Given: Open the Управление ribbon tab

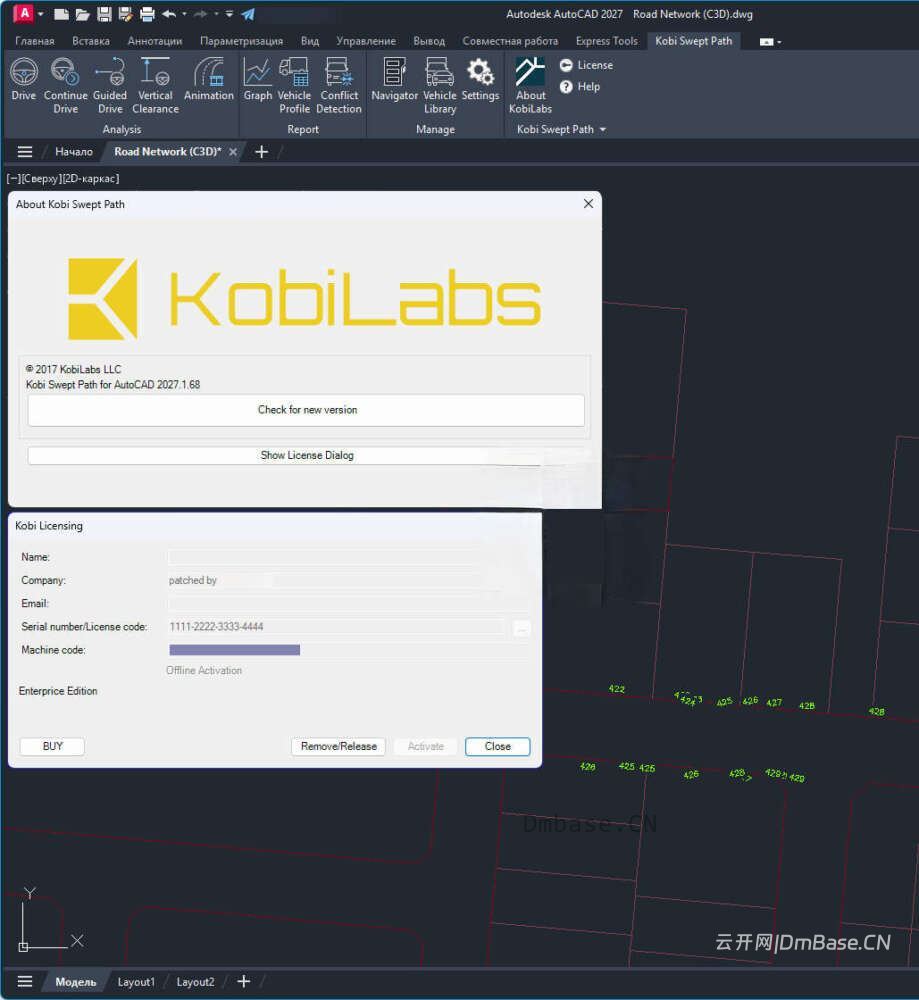Looking at the screenshot, I should click(366, 41).
